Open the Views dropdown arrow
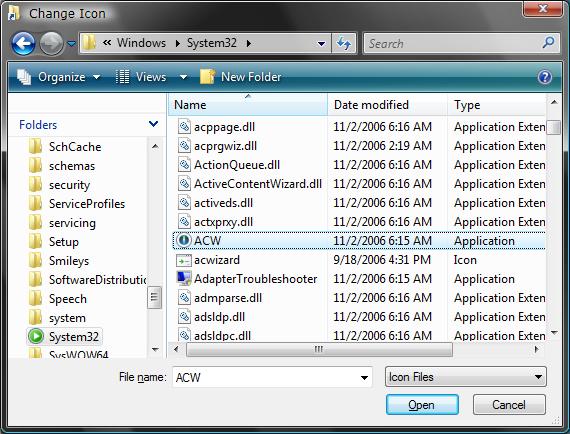Viewport: 570px width, 434px height. (184, 77)
